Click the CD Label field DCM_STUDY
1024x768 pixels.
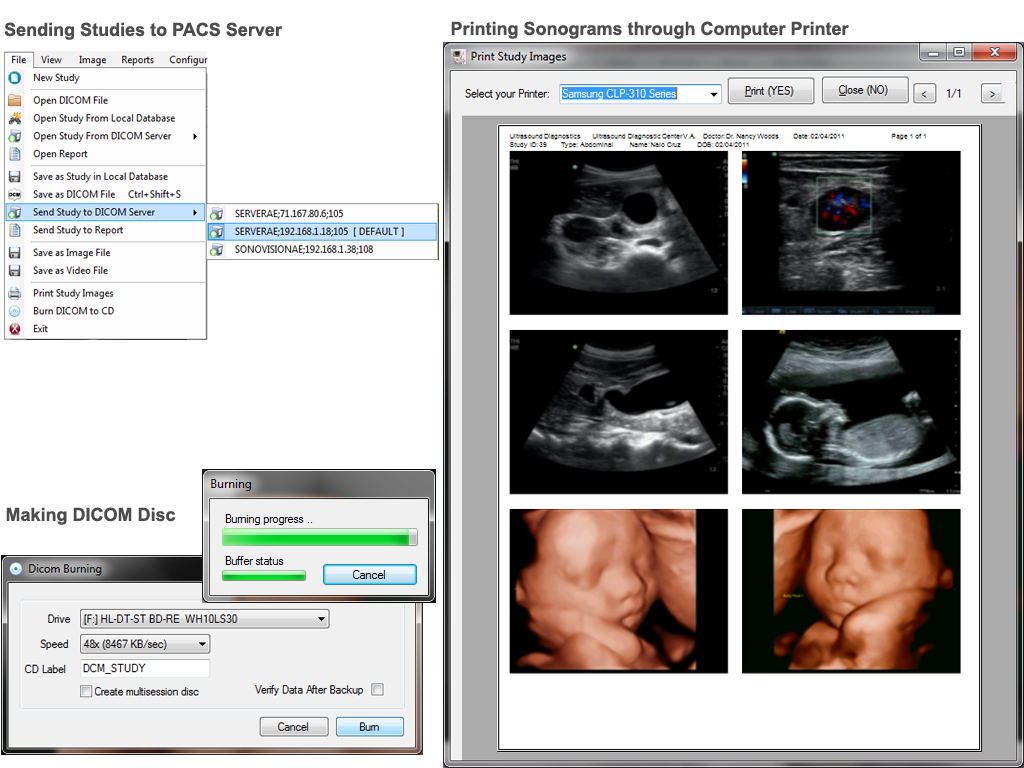(x=145, y=669)
